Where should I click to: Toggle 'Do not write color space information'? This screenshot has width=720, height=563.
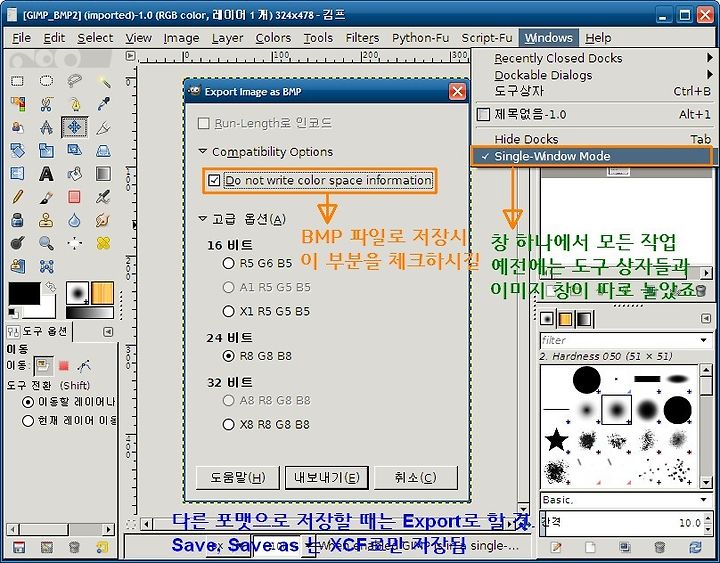click(x=319, y=180)
